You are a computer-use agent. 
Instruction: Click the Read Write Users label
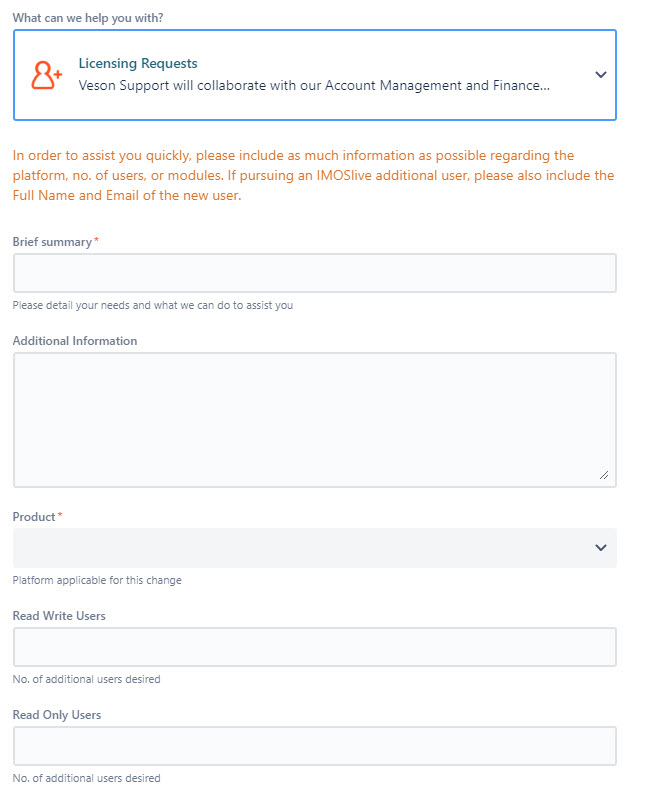(x=59, y=616)
